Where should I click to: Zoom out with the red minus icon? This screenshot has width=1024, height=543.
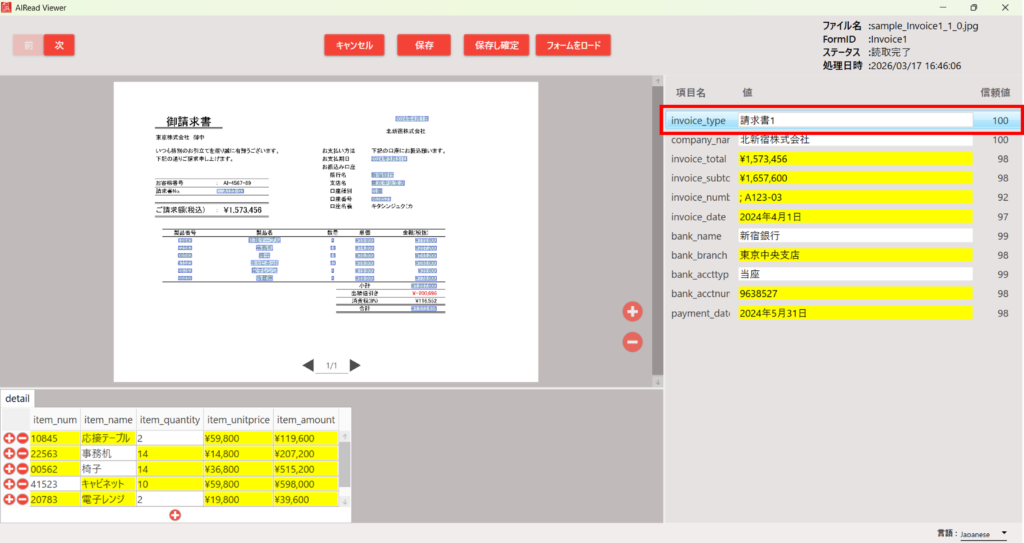point(632,342)
